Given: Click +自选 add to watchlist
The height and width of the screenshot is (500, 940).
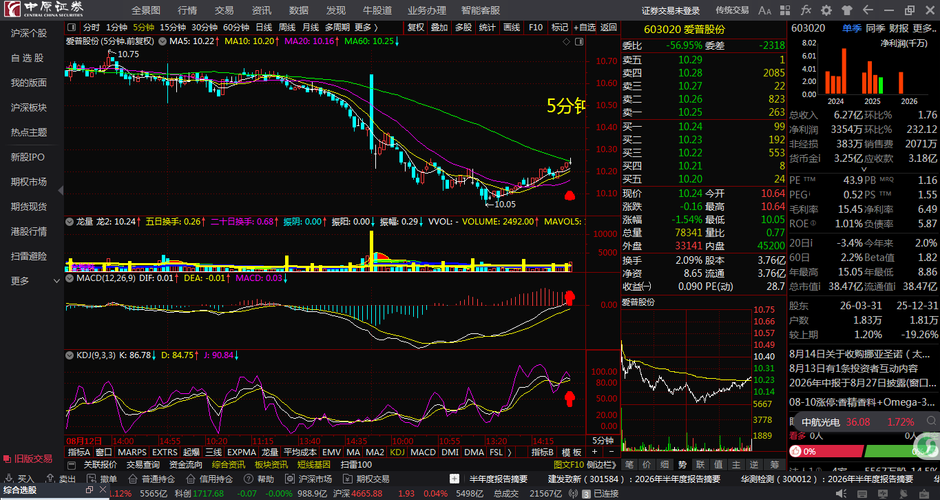Looking at the screenshot, I should coord(585,27).
